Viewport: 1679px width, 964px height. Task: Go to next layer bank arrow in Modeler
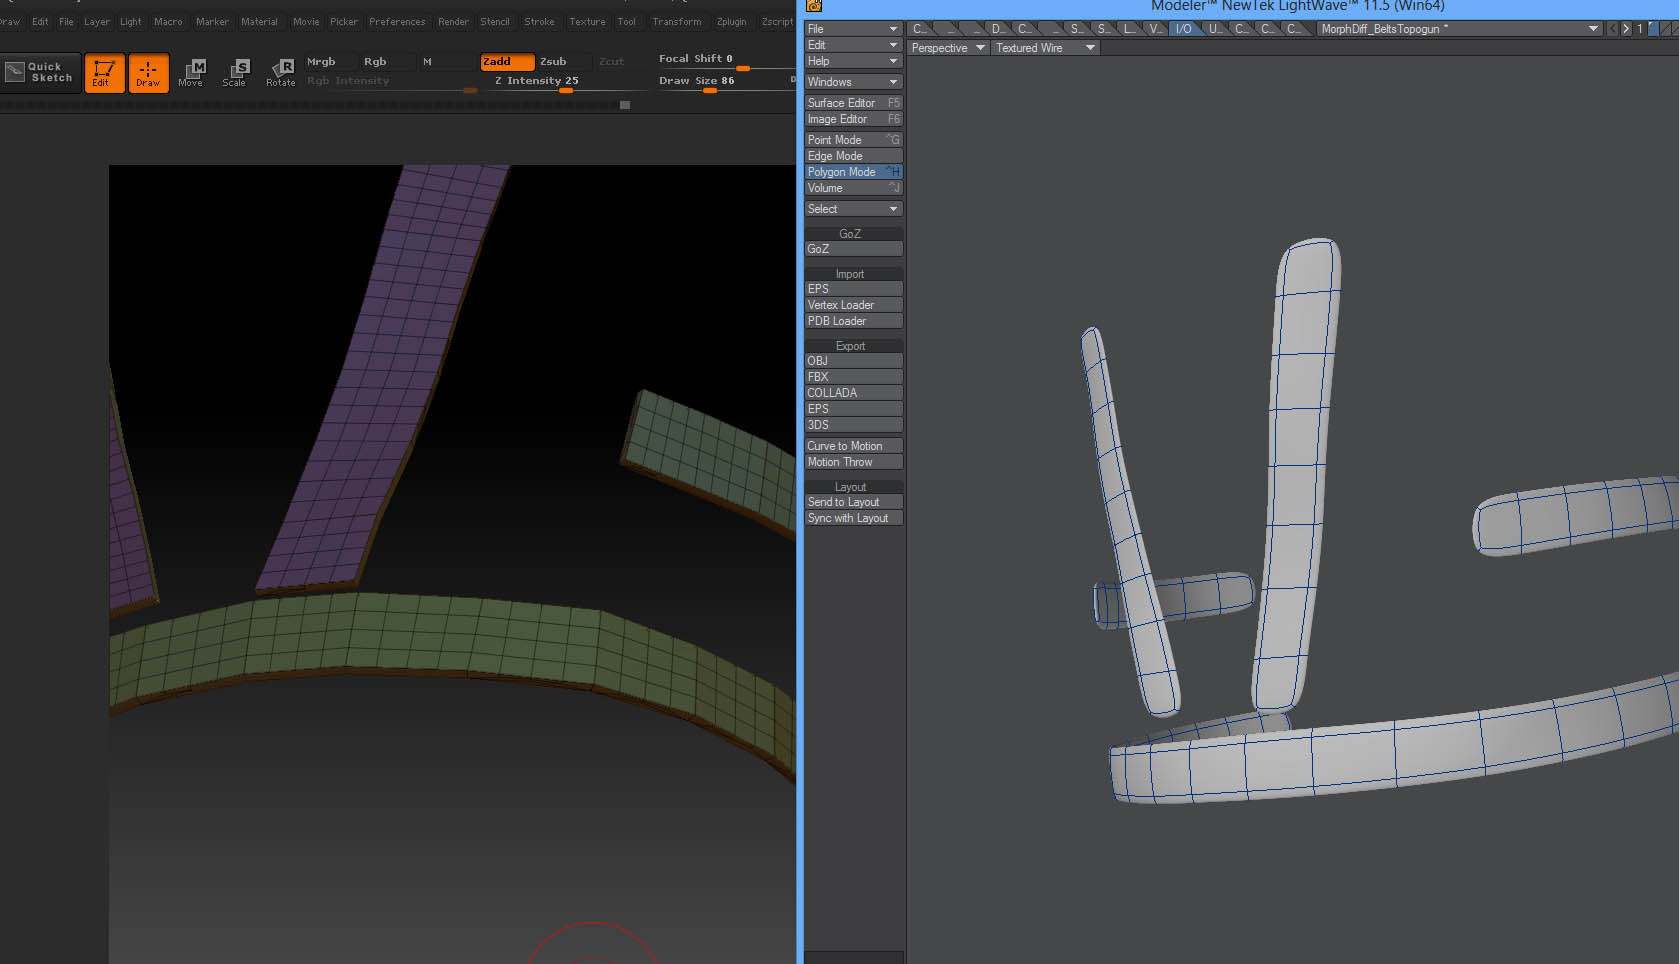(x=1626, y=29)
